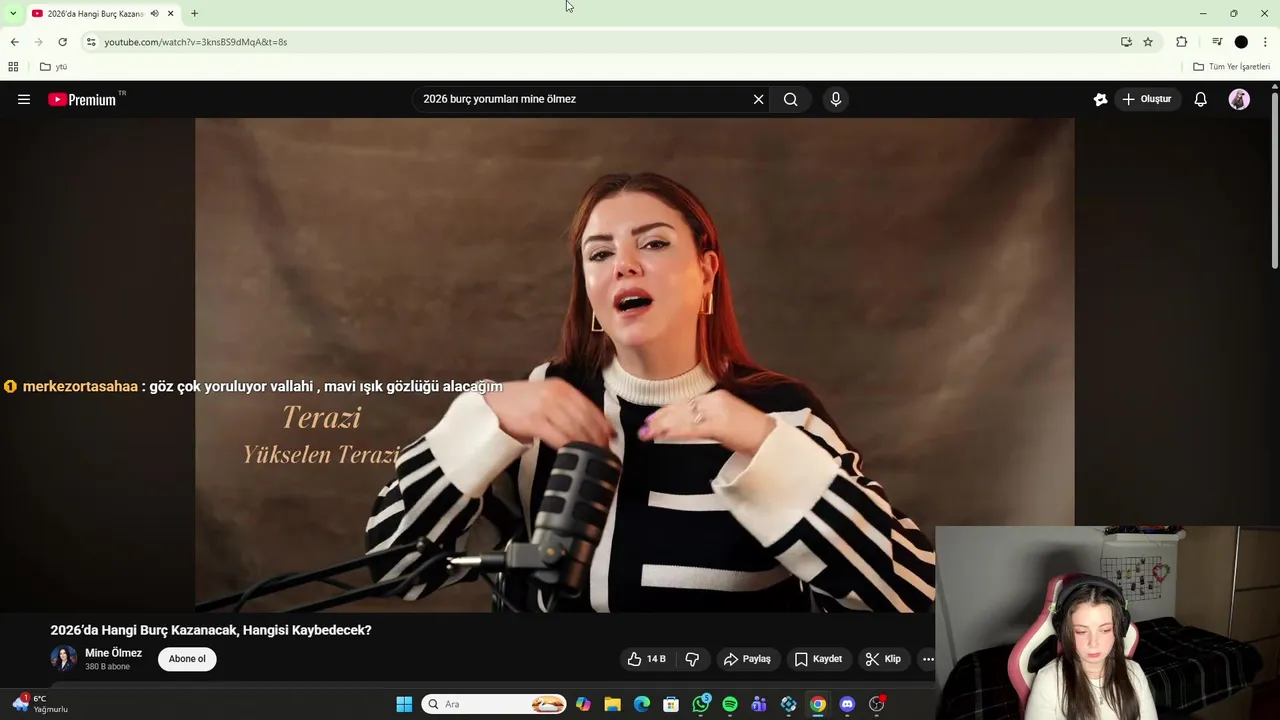
Task: Open Microsoft Teams from taskbar
Action: 759,704
